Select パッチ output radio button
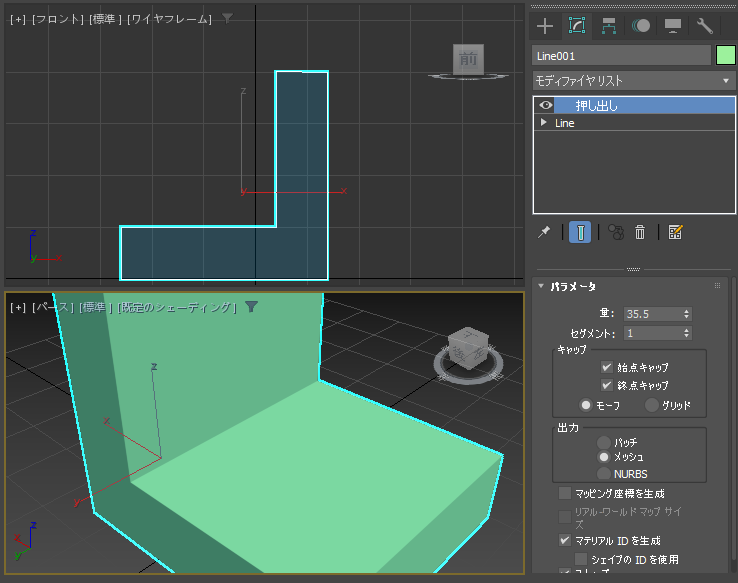The image size is (738, 583). [x=603, y=442]
